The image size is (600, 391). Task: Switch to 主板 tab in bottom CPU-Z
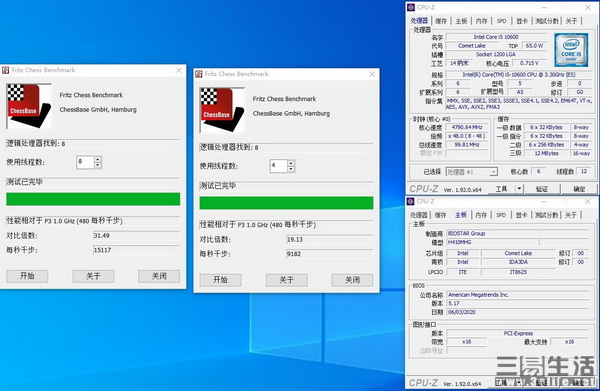point(461,215)
